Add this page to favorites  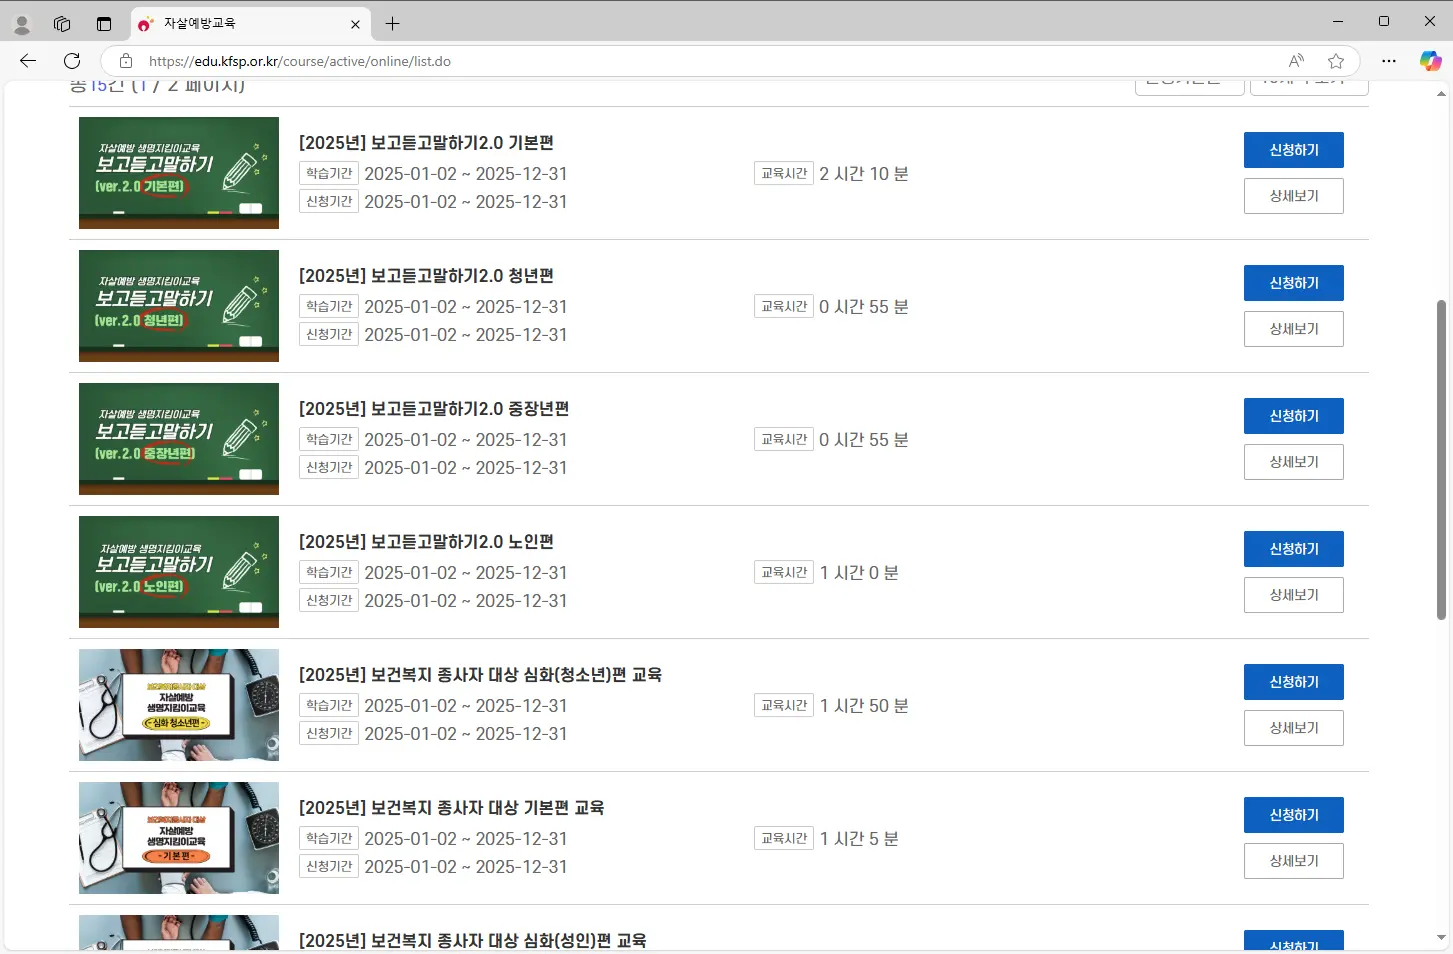pyautogui.click(x=1336, y=61)
